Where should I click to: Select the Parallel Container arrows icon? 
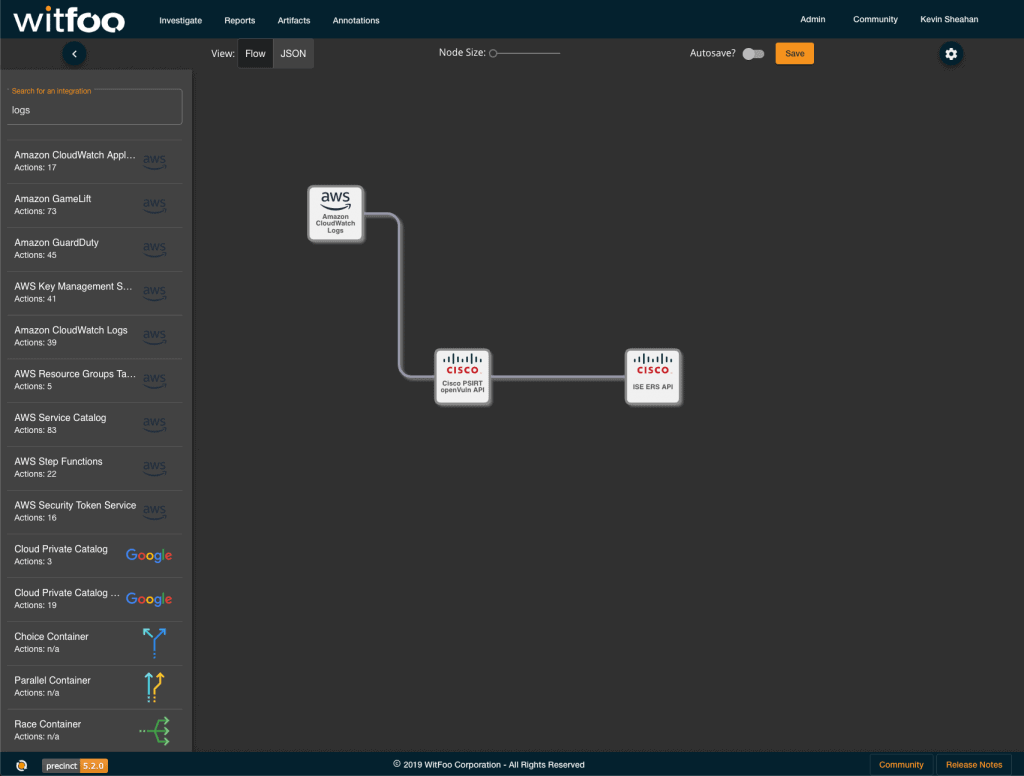(154, 687)
